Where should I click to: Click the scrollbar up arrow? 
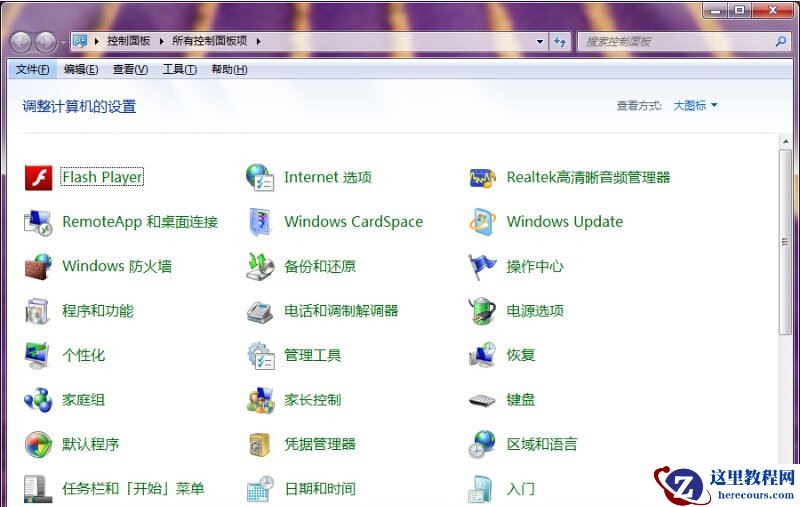[x=785, y=141]
